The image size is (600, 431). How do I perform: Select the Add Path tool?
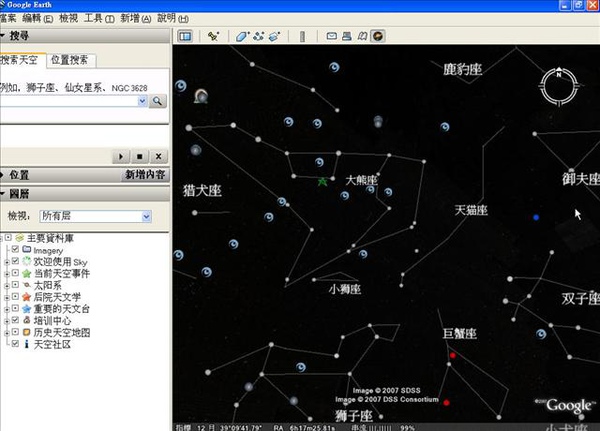coord(259,36)
